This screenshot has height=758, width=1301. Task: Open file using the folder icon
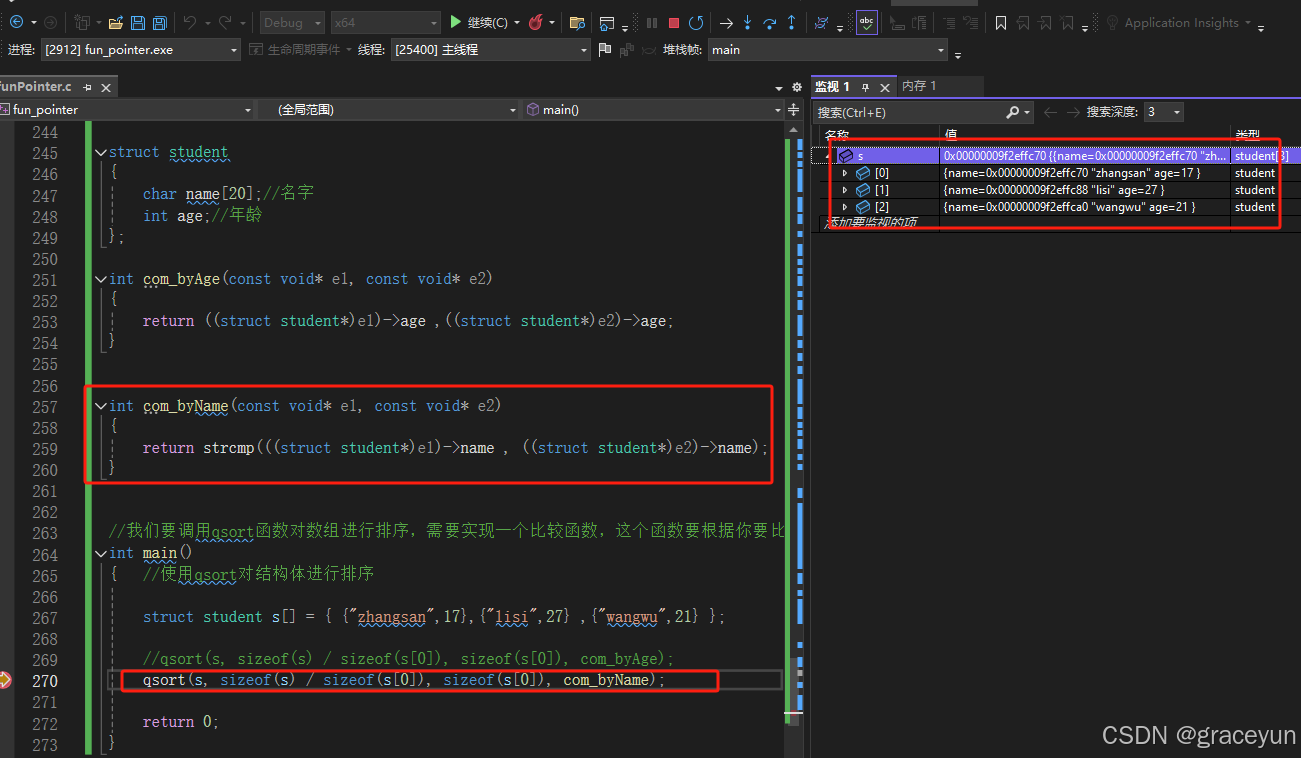[x=116, y=22]
